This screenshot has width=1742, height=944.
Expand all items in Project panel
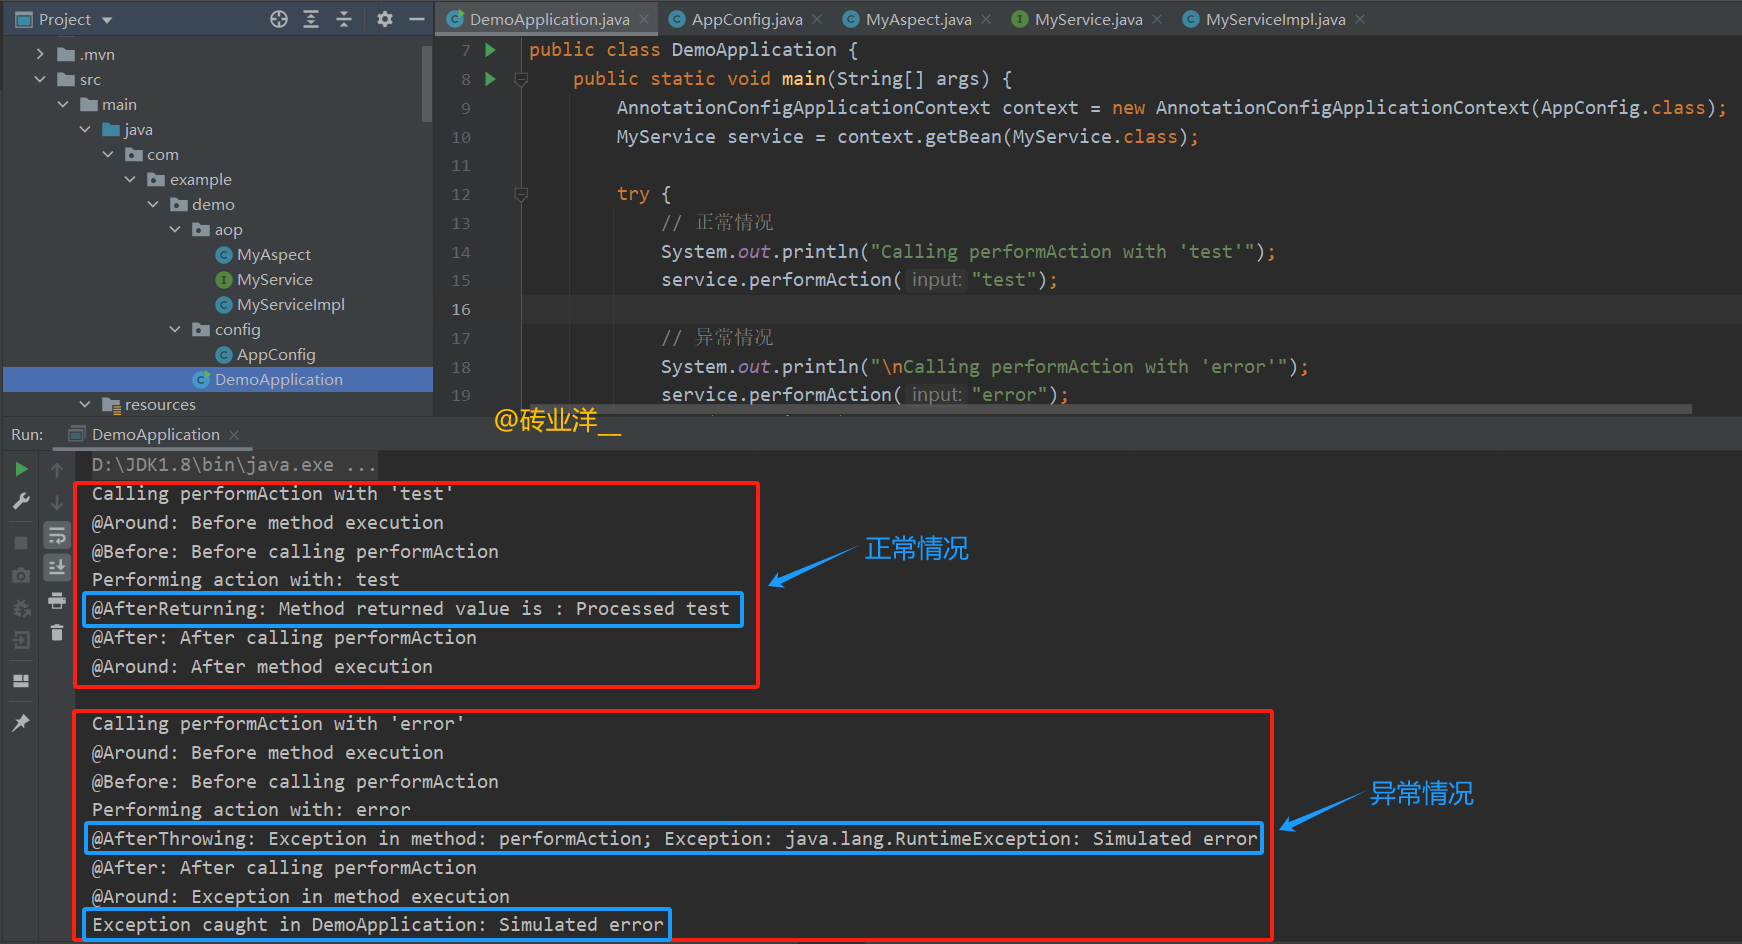pos(311,19)
